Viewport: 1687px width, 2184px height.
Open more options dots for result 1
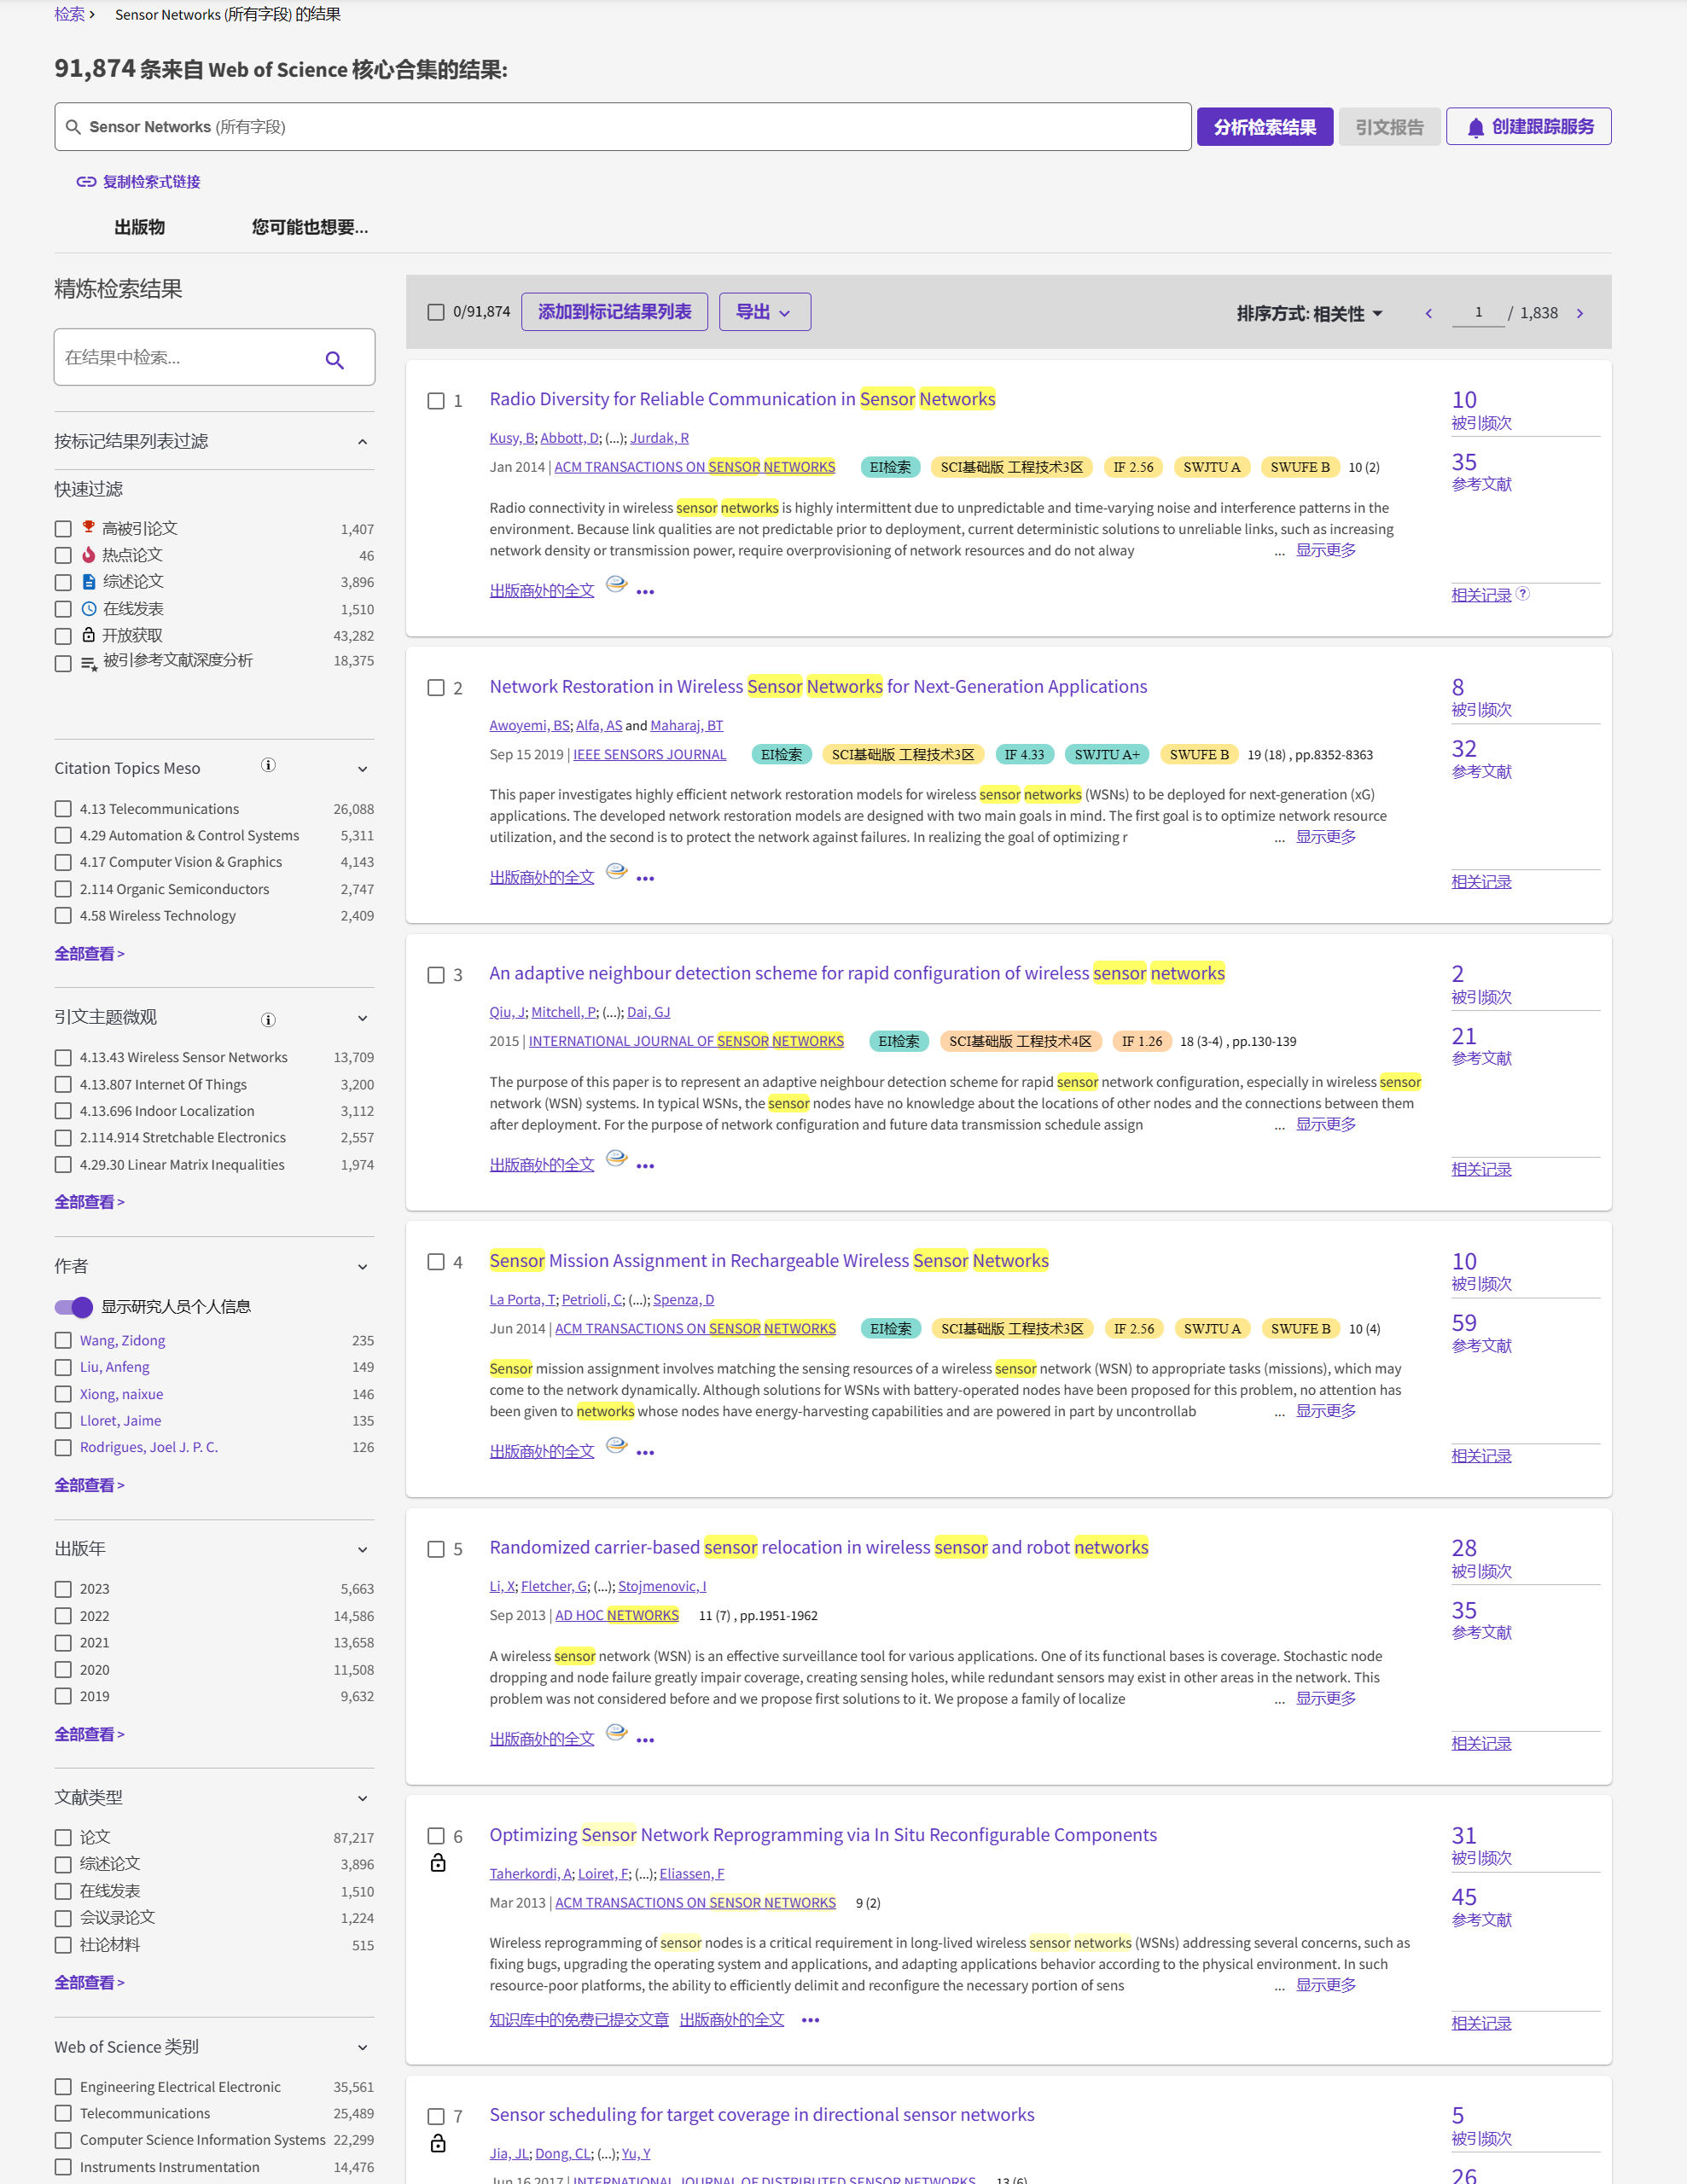[645, 592]
